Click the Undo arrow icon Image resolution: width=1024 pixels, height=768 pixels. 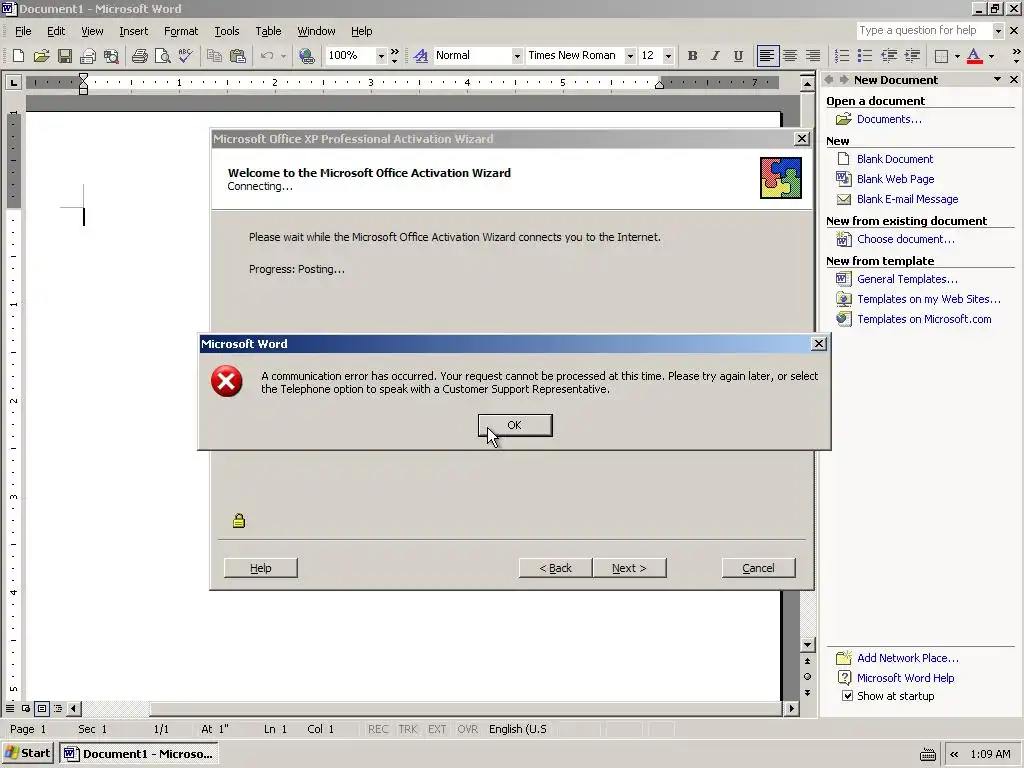[x=266, y=56]
